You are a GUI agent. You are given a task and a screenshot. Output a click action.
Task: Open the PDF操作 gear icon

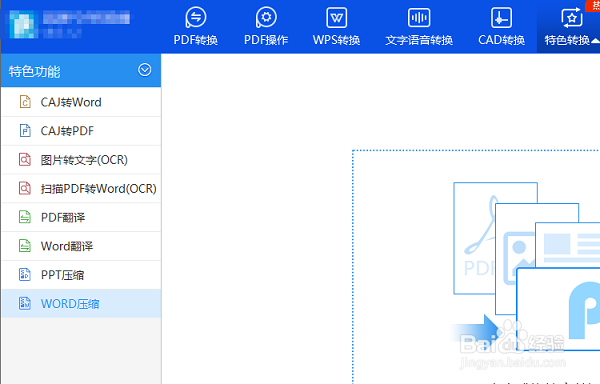[266, 17]
